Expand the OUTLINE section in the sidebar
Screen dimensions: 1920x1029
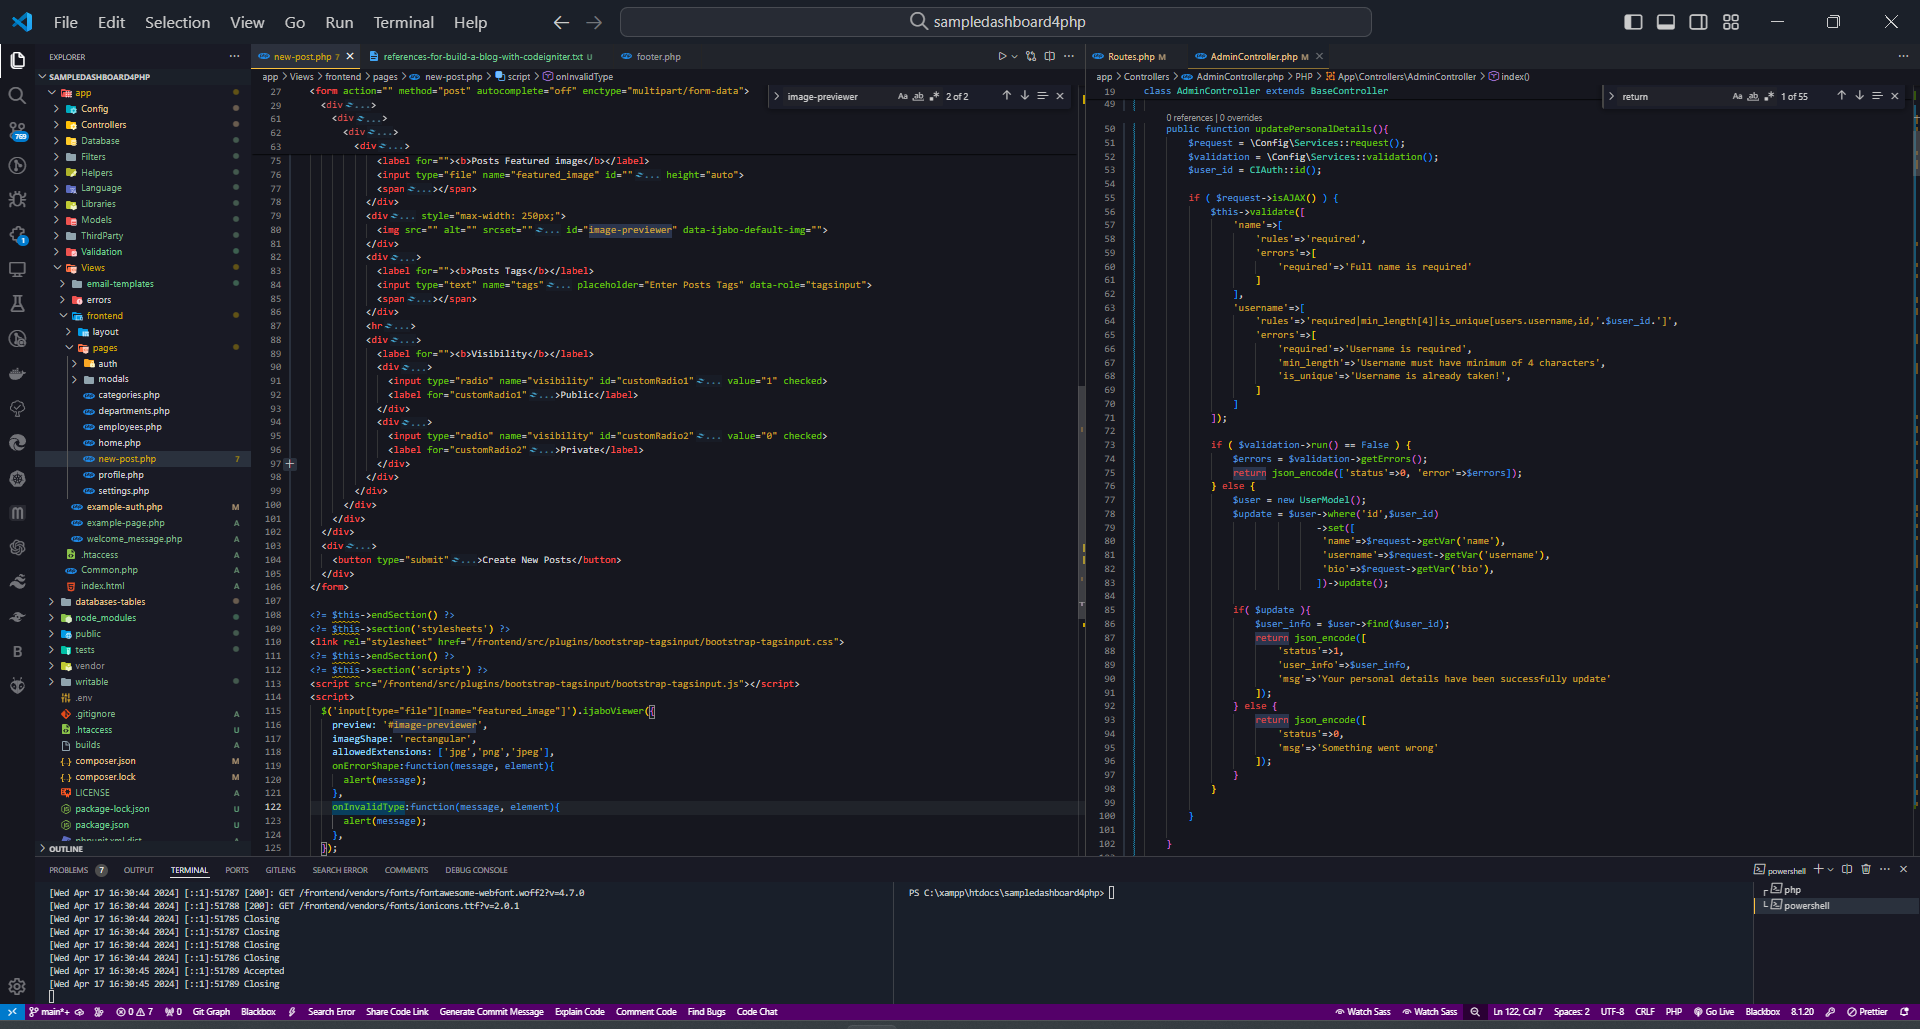tap(66, 849)
